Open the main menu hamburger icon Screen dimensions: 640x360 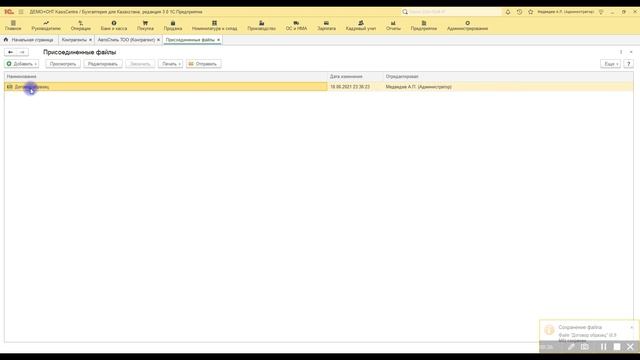tap(21, 12)
